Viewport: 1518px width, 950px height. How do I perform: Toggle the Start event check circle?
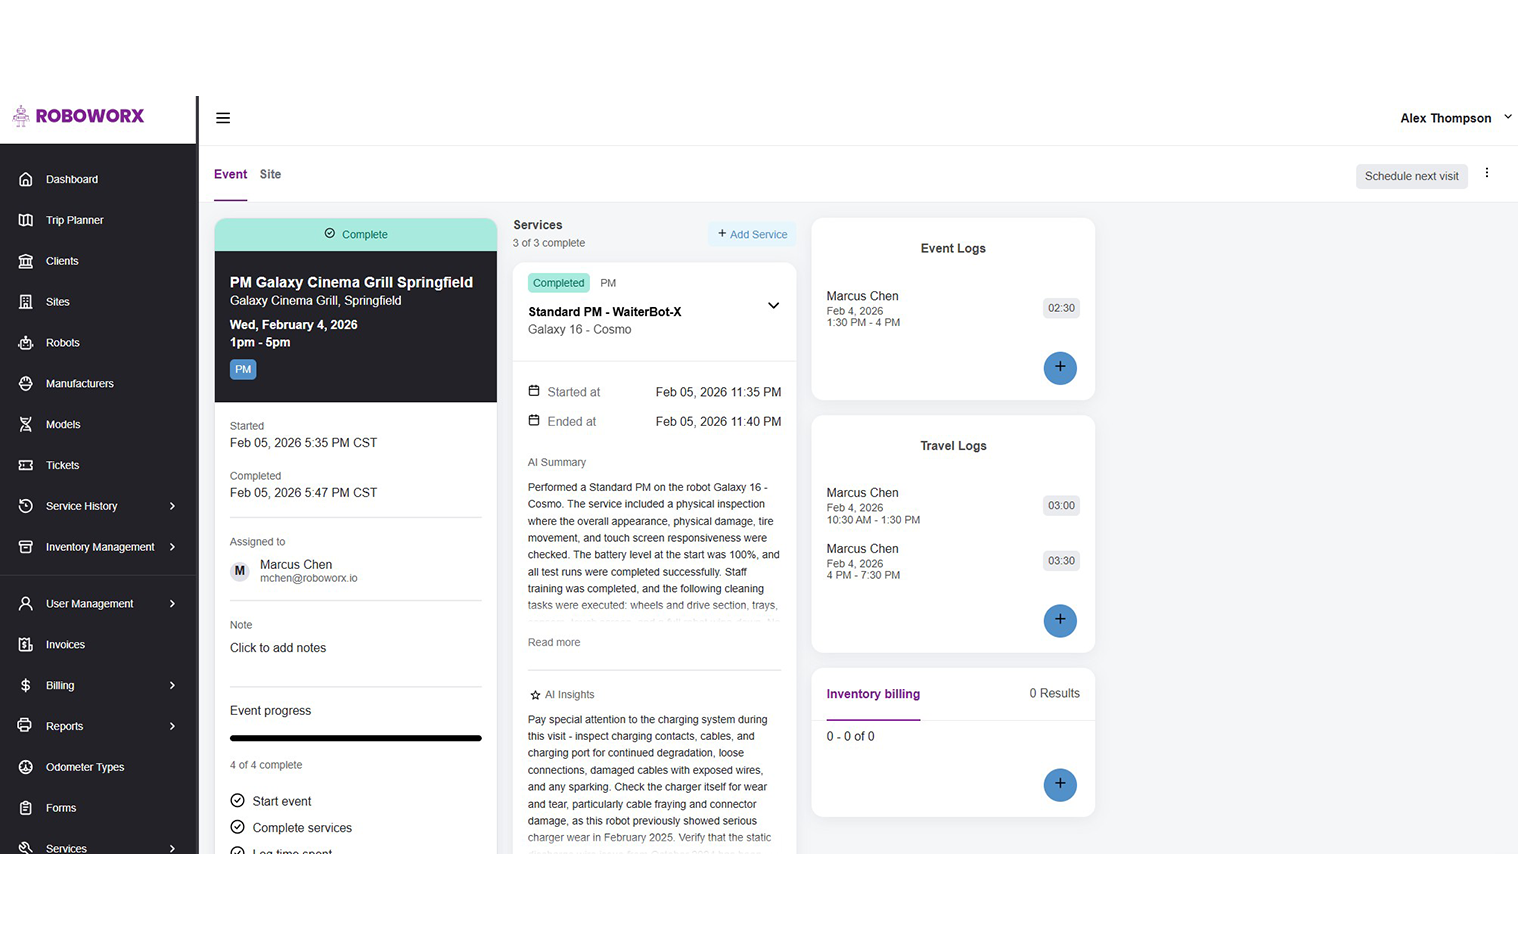pyautogui.click(x=238, y=801)
